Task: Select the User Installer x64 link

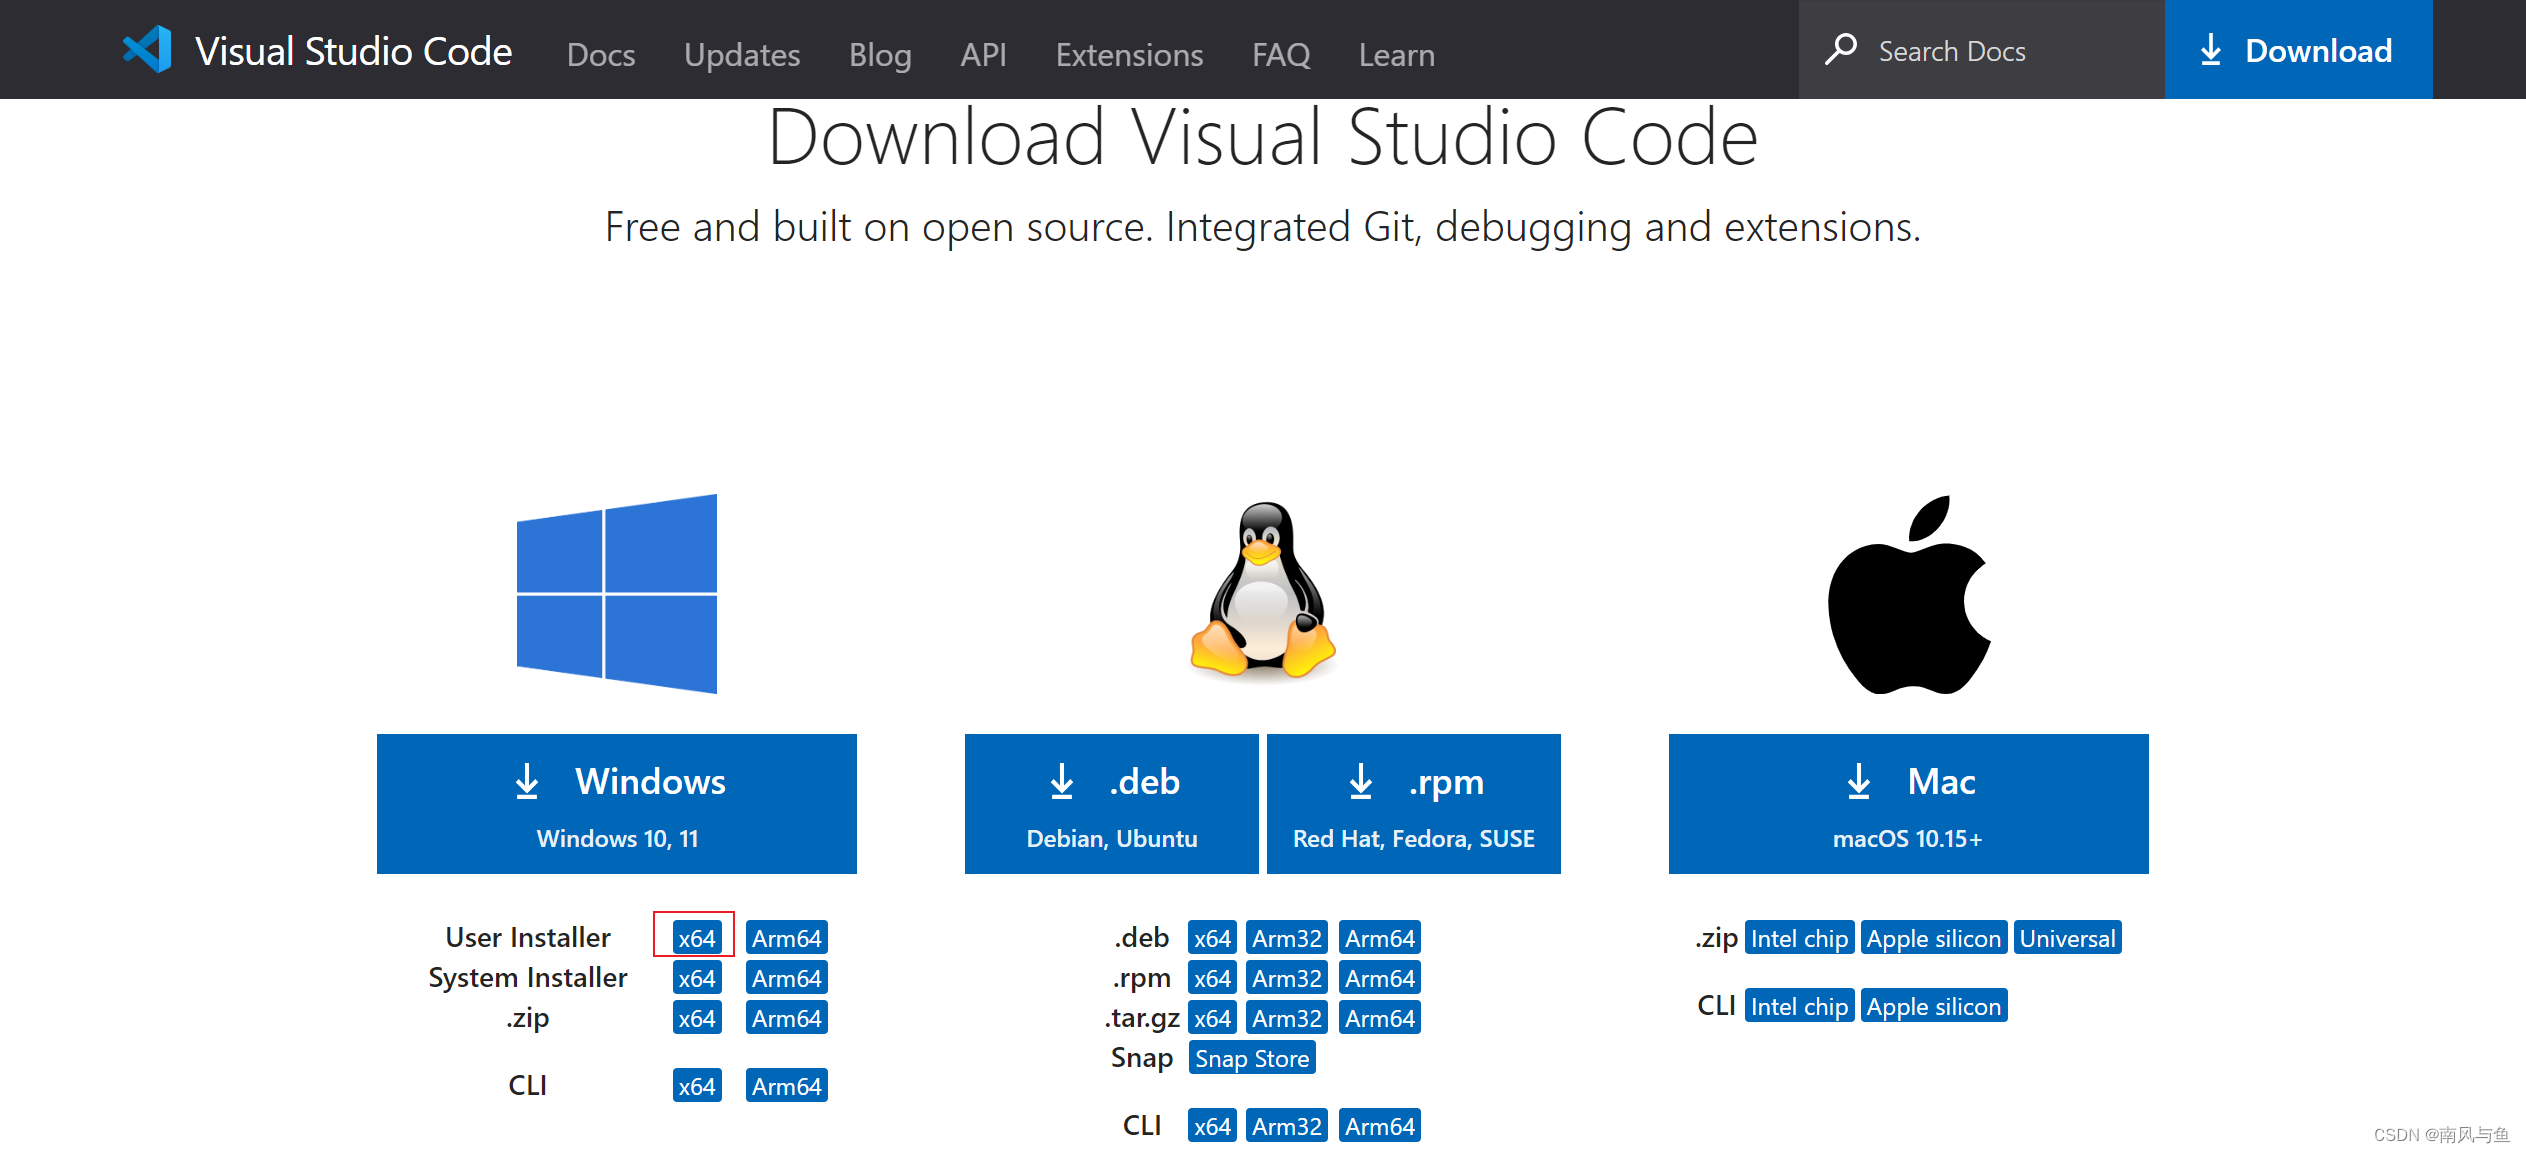Action: pos(696,938)
